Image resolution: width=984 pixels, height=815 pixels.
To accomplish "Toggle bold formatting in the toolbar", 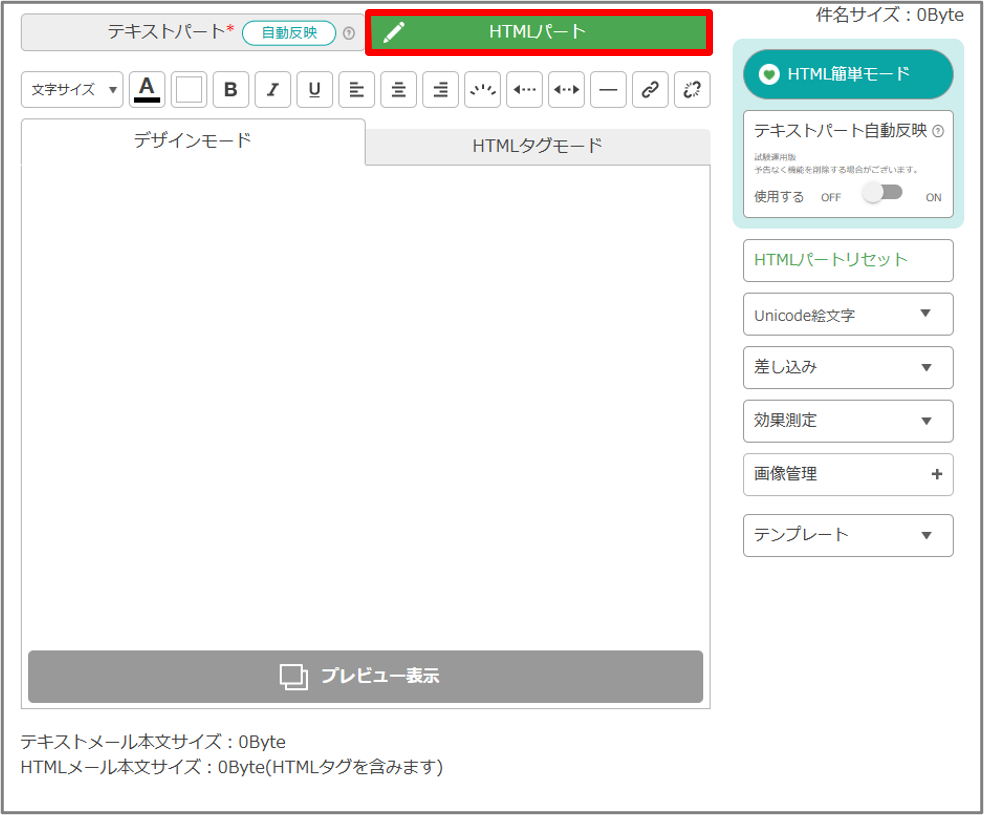I will (230, 90).
